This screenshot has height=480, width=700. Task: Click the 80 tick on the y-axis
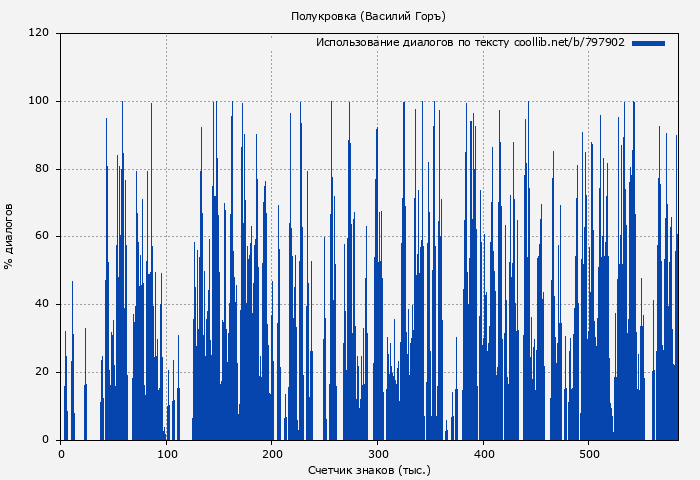pyautogui.click(x=42, y=169)
